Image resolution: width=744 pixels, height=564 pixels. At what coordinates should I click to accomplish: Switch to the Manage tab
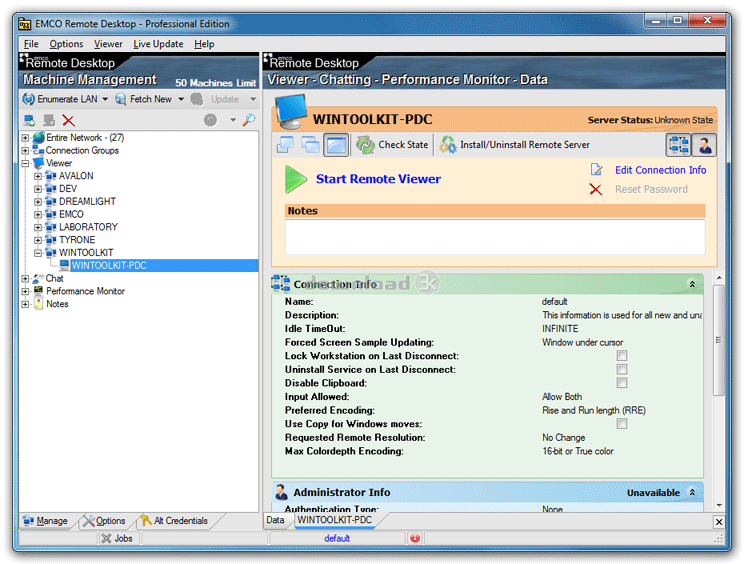tap(46, 521)
